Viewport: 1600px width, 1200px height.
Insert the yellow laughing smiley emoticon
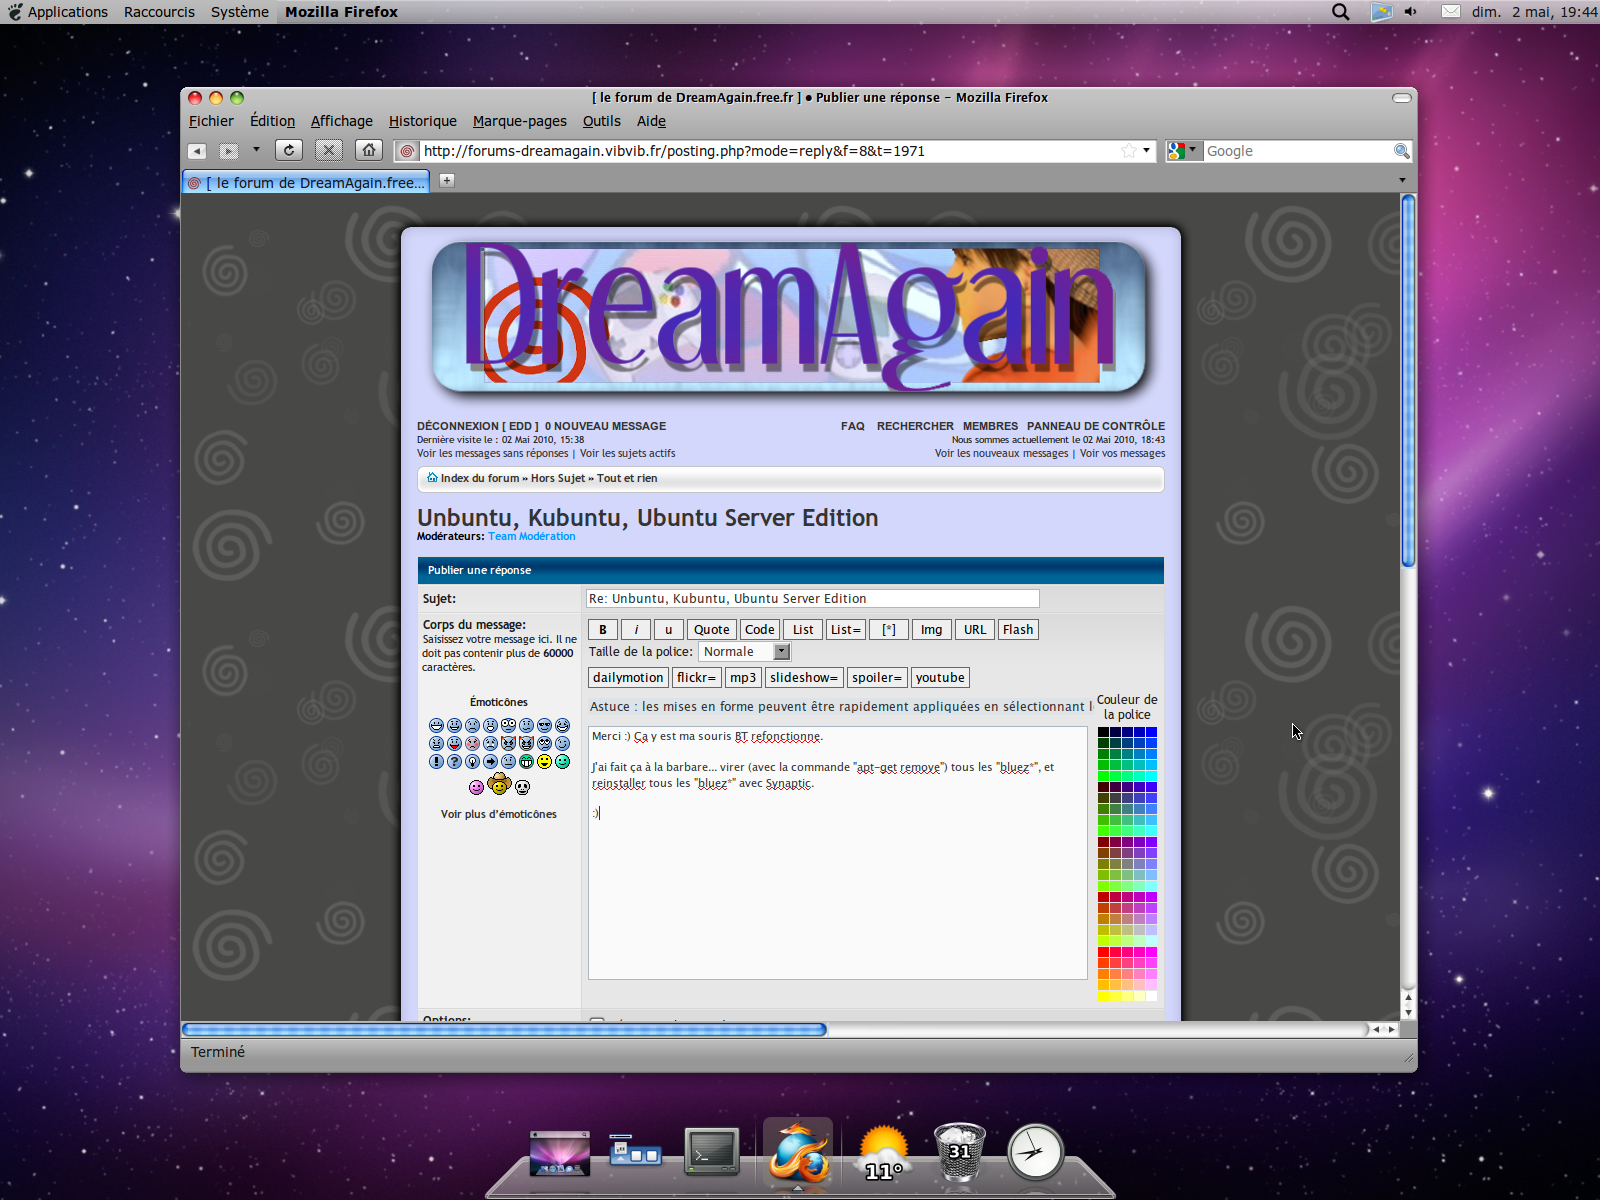tap(544, 761)
